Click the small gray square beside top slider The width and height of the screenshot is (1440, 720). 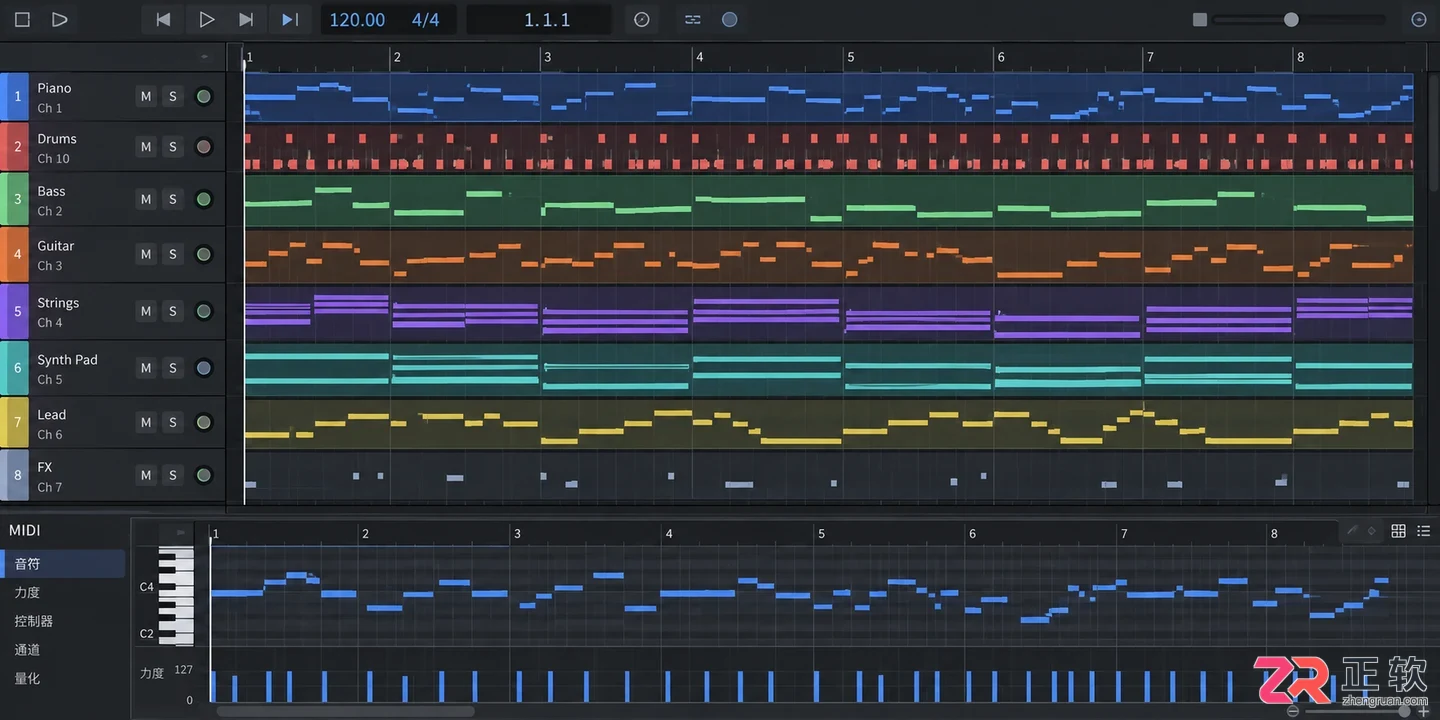pyautogui.click(x=1200, y=19)
